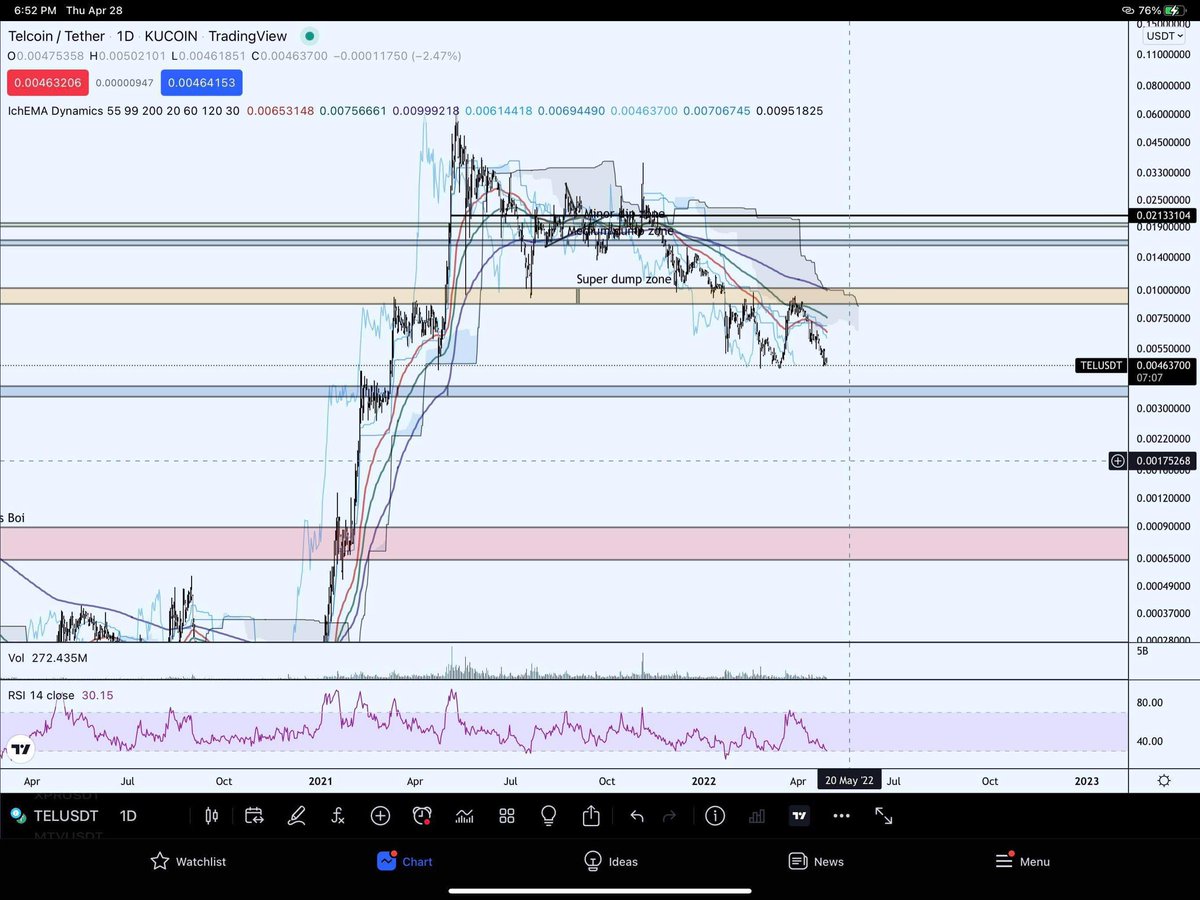The width and height of the screenshot is (1200, 900).
Task: Tap the TradingView logo toolbar button
Action: click(799, 816)
